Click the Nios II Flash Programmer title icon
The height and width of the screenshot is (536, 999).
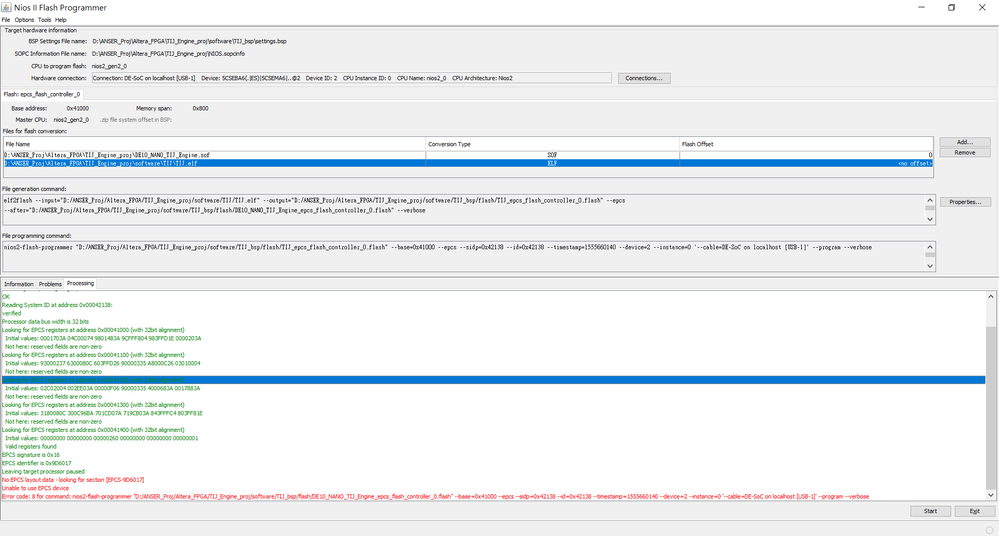click(6, 8)
